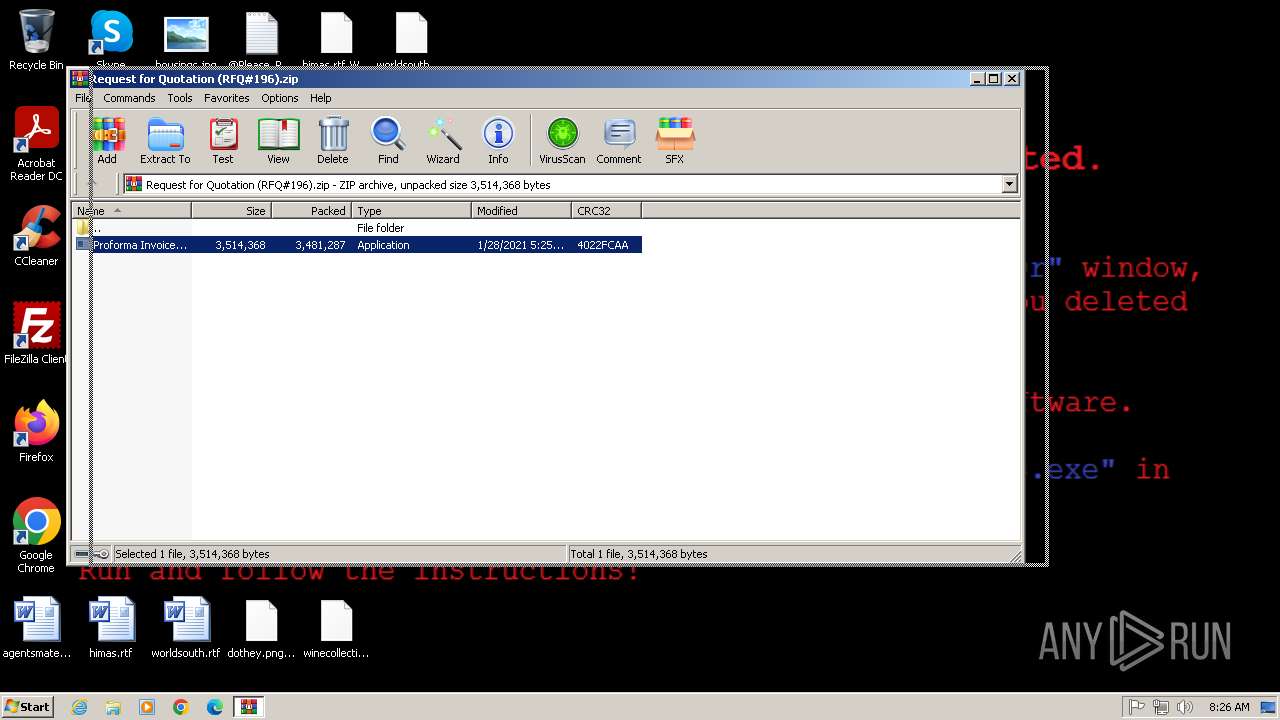The image size is (1280, 720).
Task: Select the winecollecti desktop file
Action: pyautogui.click(x=336, y=628)
